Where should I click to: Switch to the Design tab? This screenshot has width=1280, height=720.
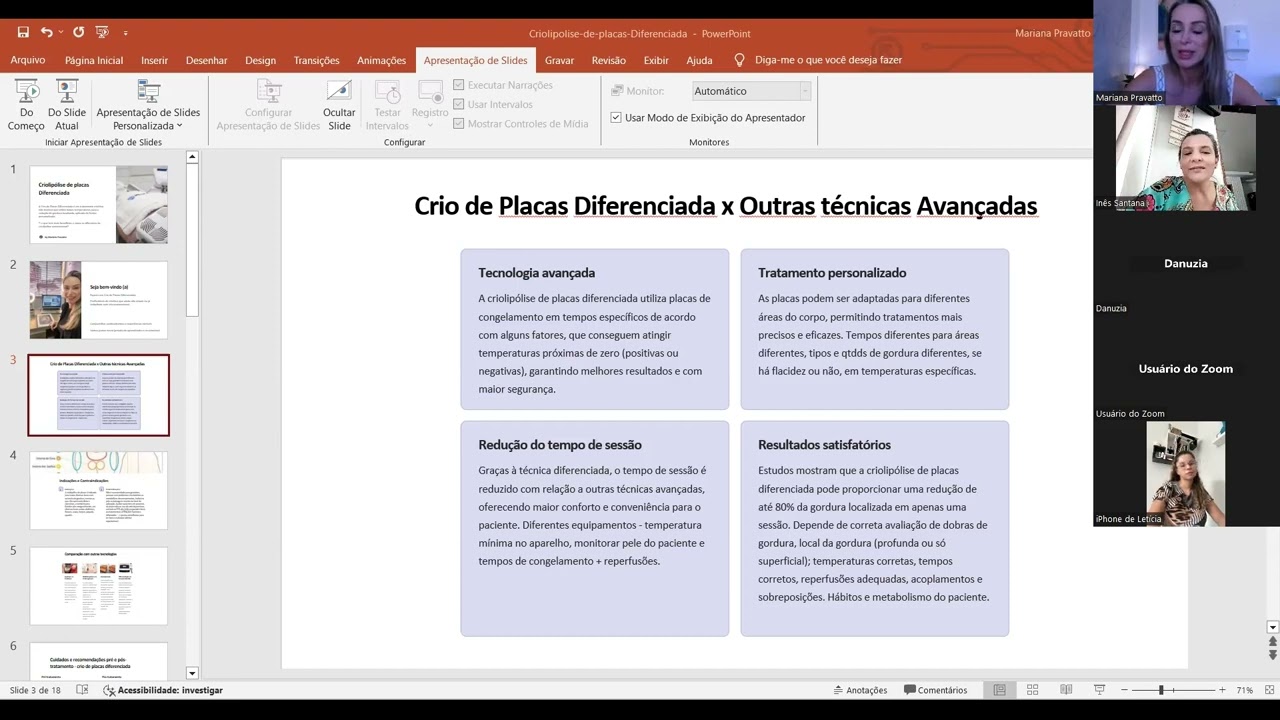[x=260, y=60]
